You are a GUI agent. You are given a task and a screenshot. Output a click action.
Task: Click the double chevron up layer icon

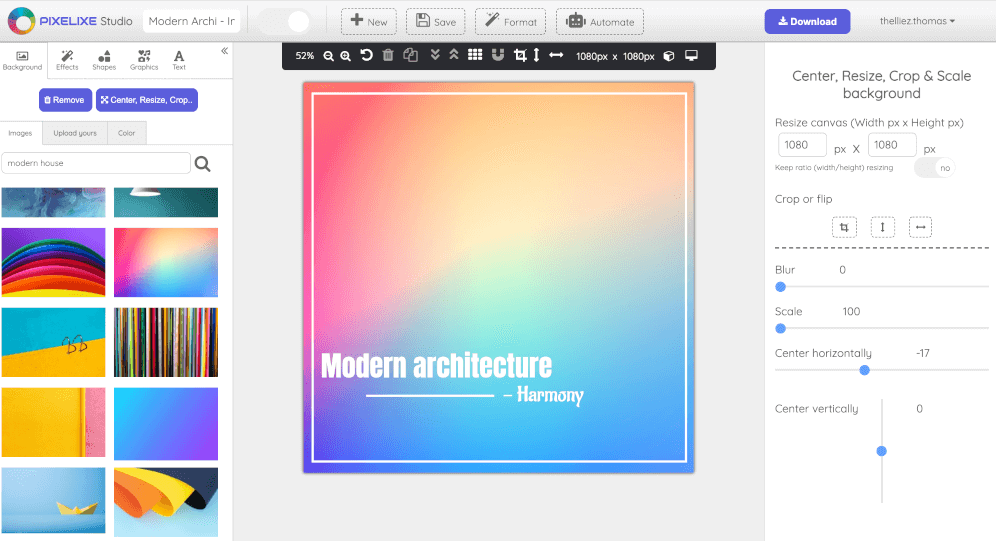454,56
